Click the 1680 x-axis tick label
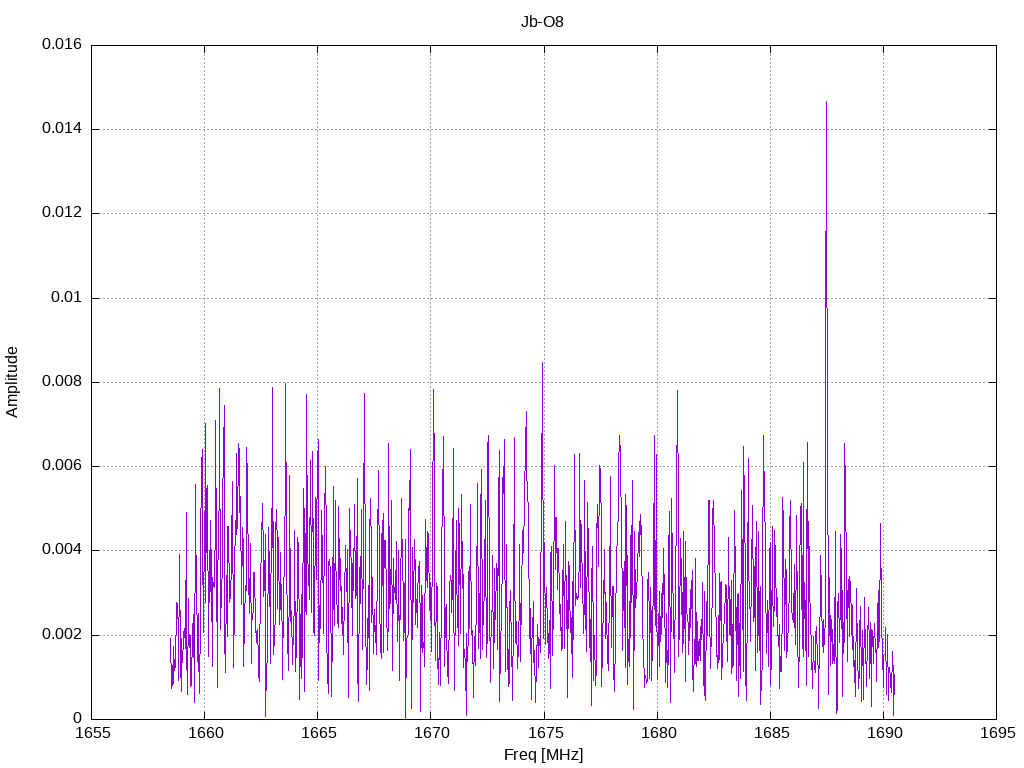The height and width of the screenshot is (768, 1024). tap(658, 733)
